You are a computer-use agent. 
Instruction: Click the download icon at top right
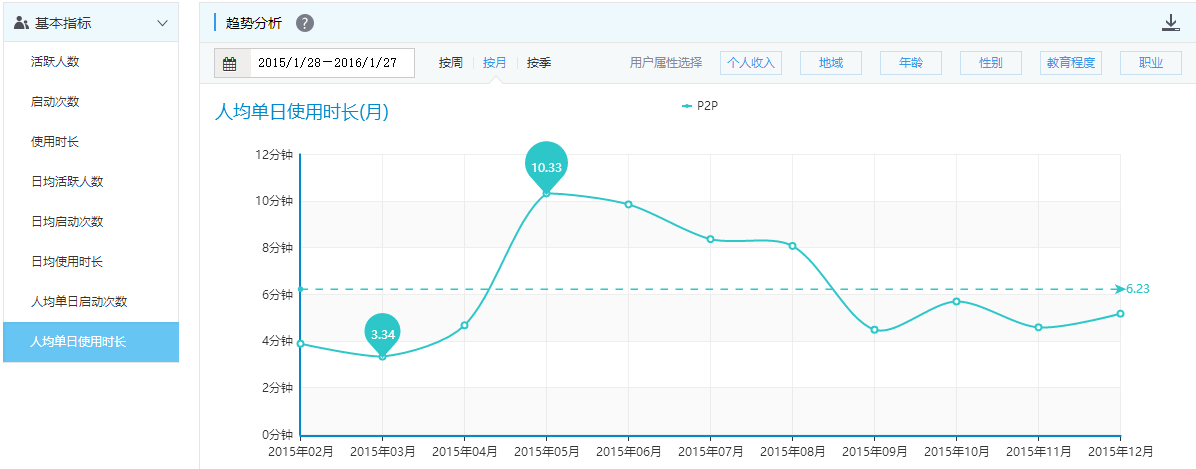(1171, 23)
